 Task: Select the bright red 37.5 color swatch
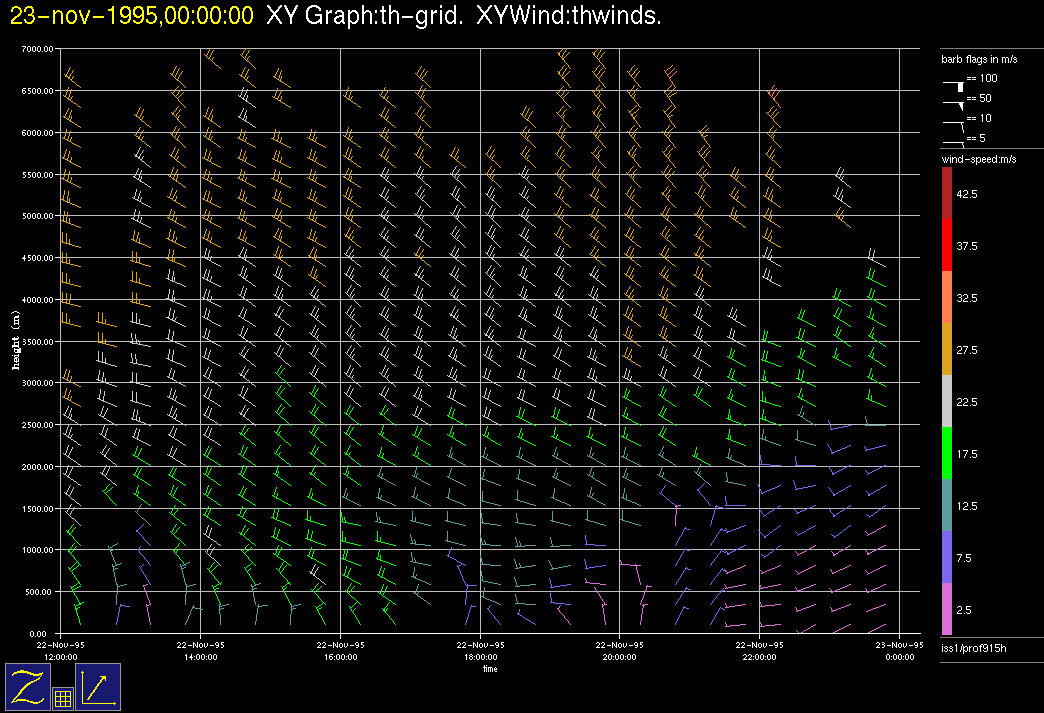pyautogui.click(x=947, y=245)
